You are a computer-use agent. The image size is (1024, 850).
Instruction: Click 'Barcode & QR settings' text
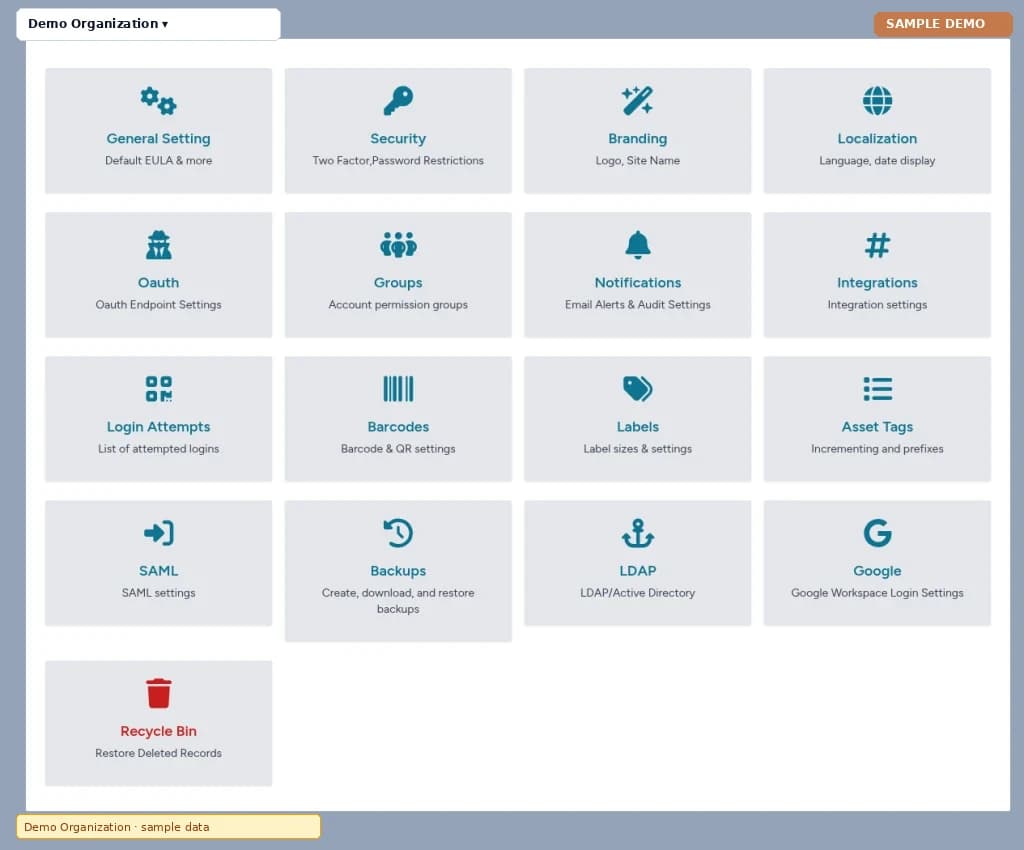[x=398, y=449]
